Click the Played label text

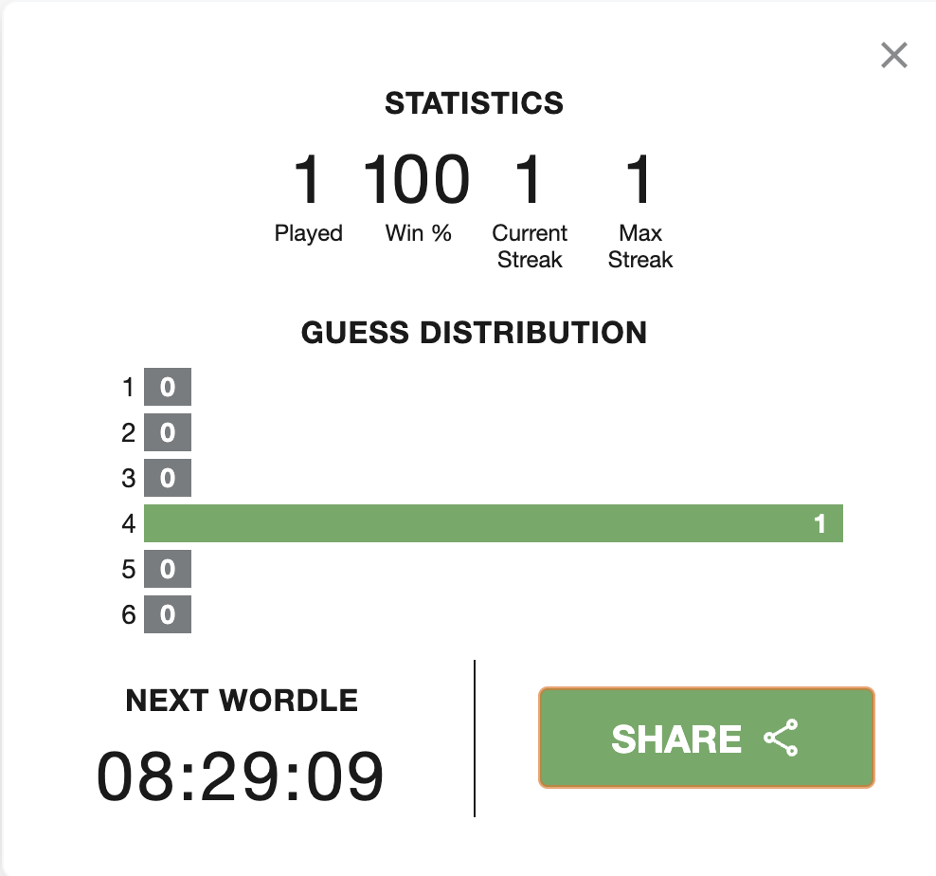pyautogui.click(x=307, y=233)
